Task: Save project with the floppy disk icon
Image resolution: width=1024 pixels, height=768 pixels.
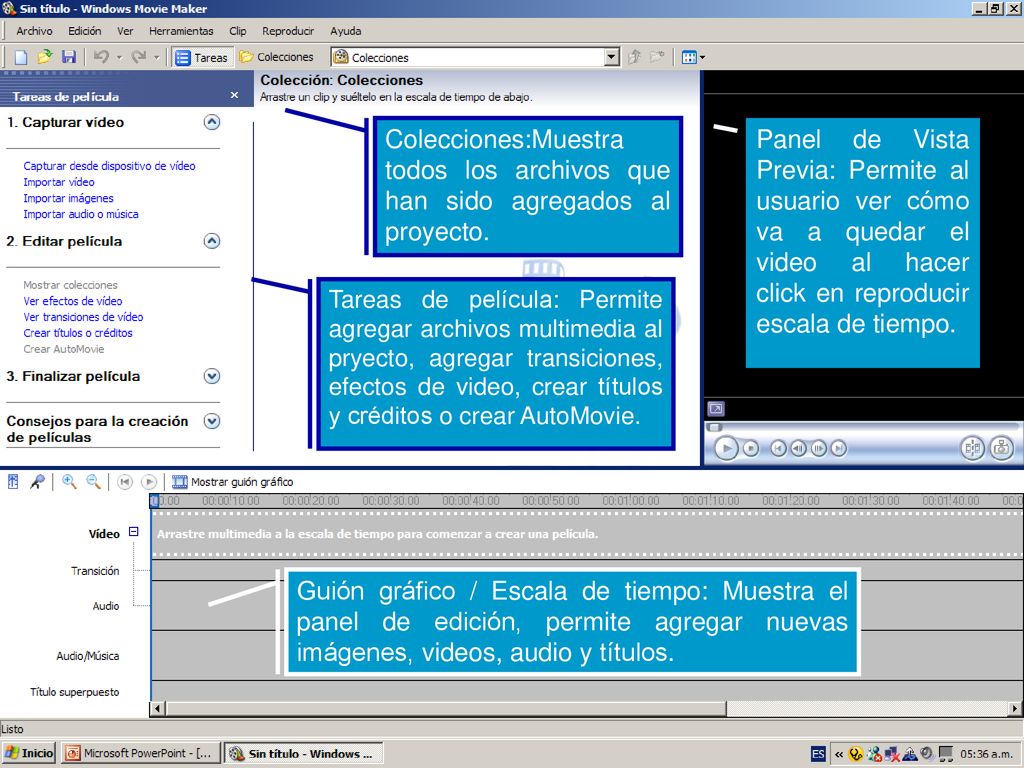Action: coord(69,57)
